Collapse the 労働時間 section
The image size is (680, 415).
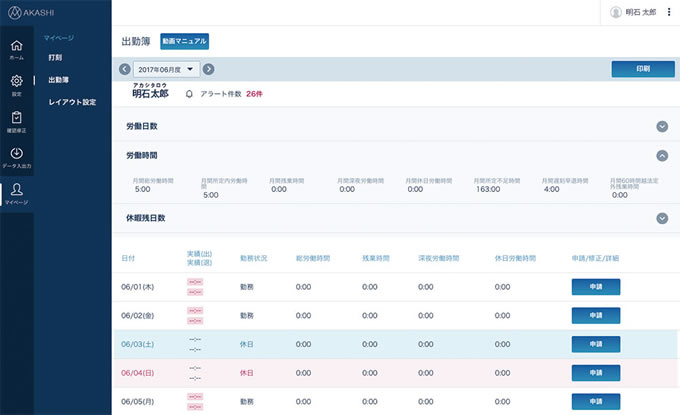661,156
